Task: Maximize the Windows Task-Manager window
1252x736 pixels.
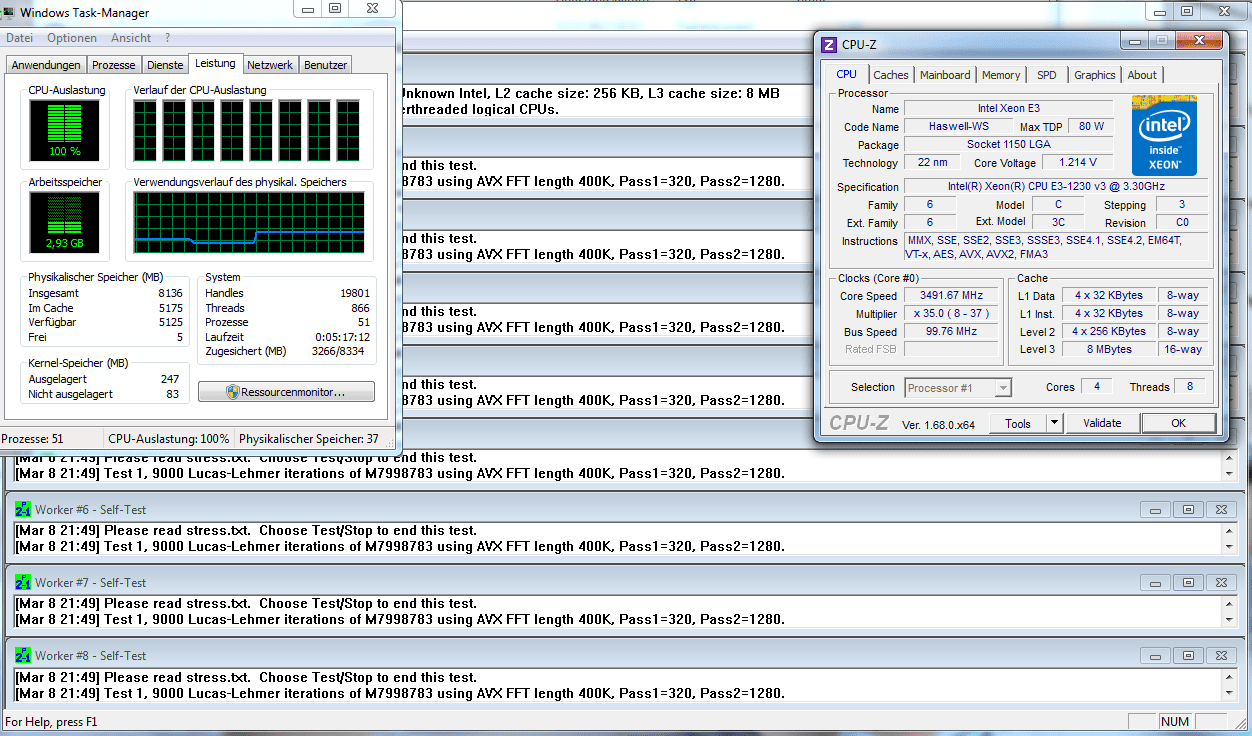Action: (334, 8)
